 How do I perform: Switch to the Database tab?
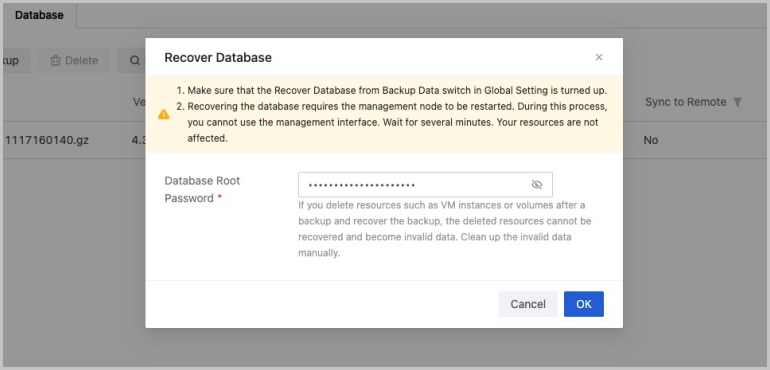coord(39,15)
